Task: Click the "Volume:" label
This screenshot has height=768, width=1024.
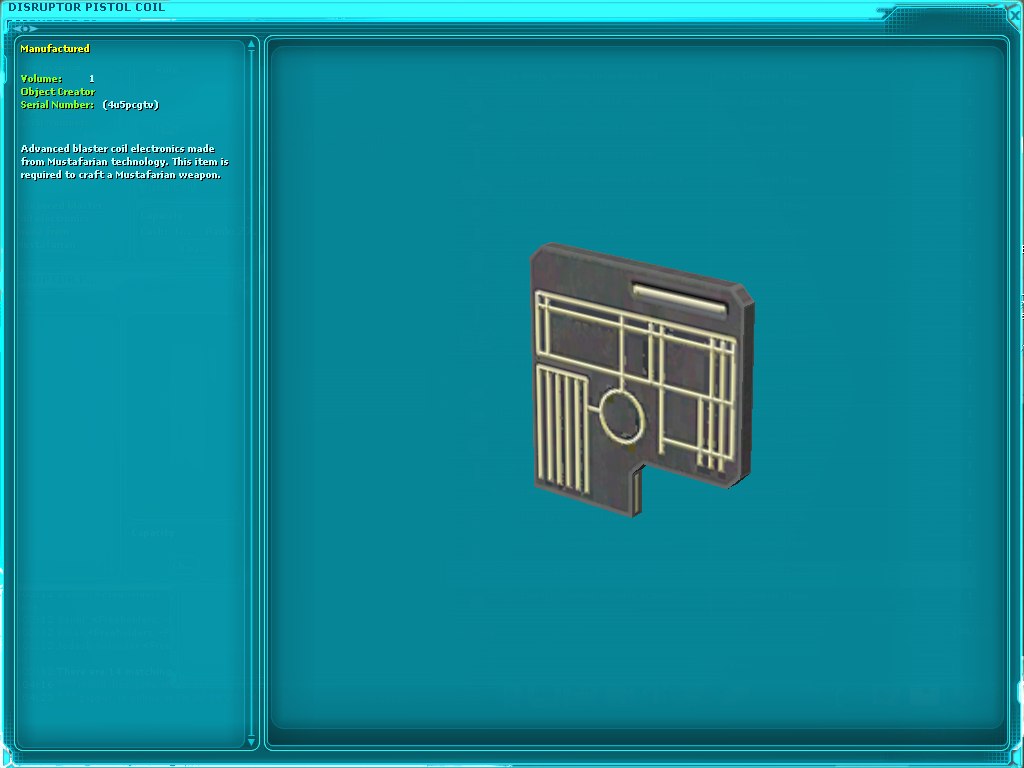Action: [41, 78]
